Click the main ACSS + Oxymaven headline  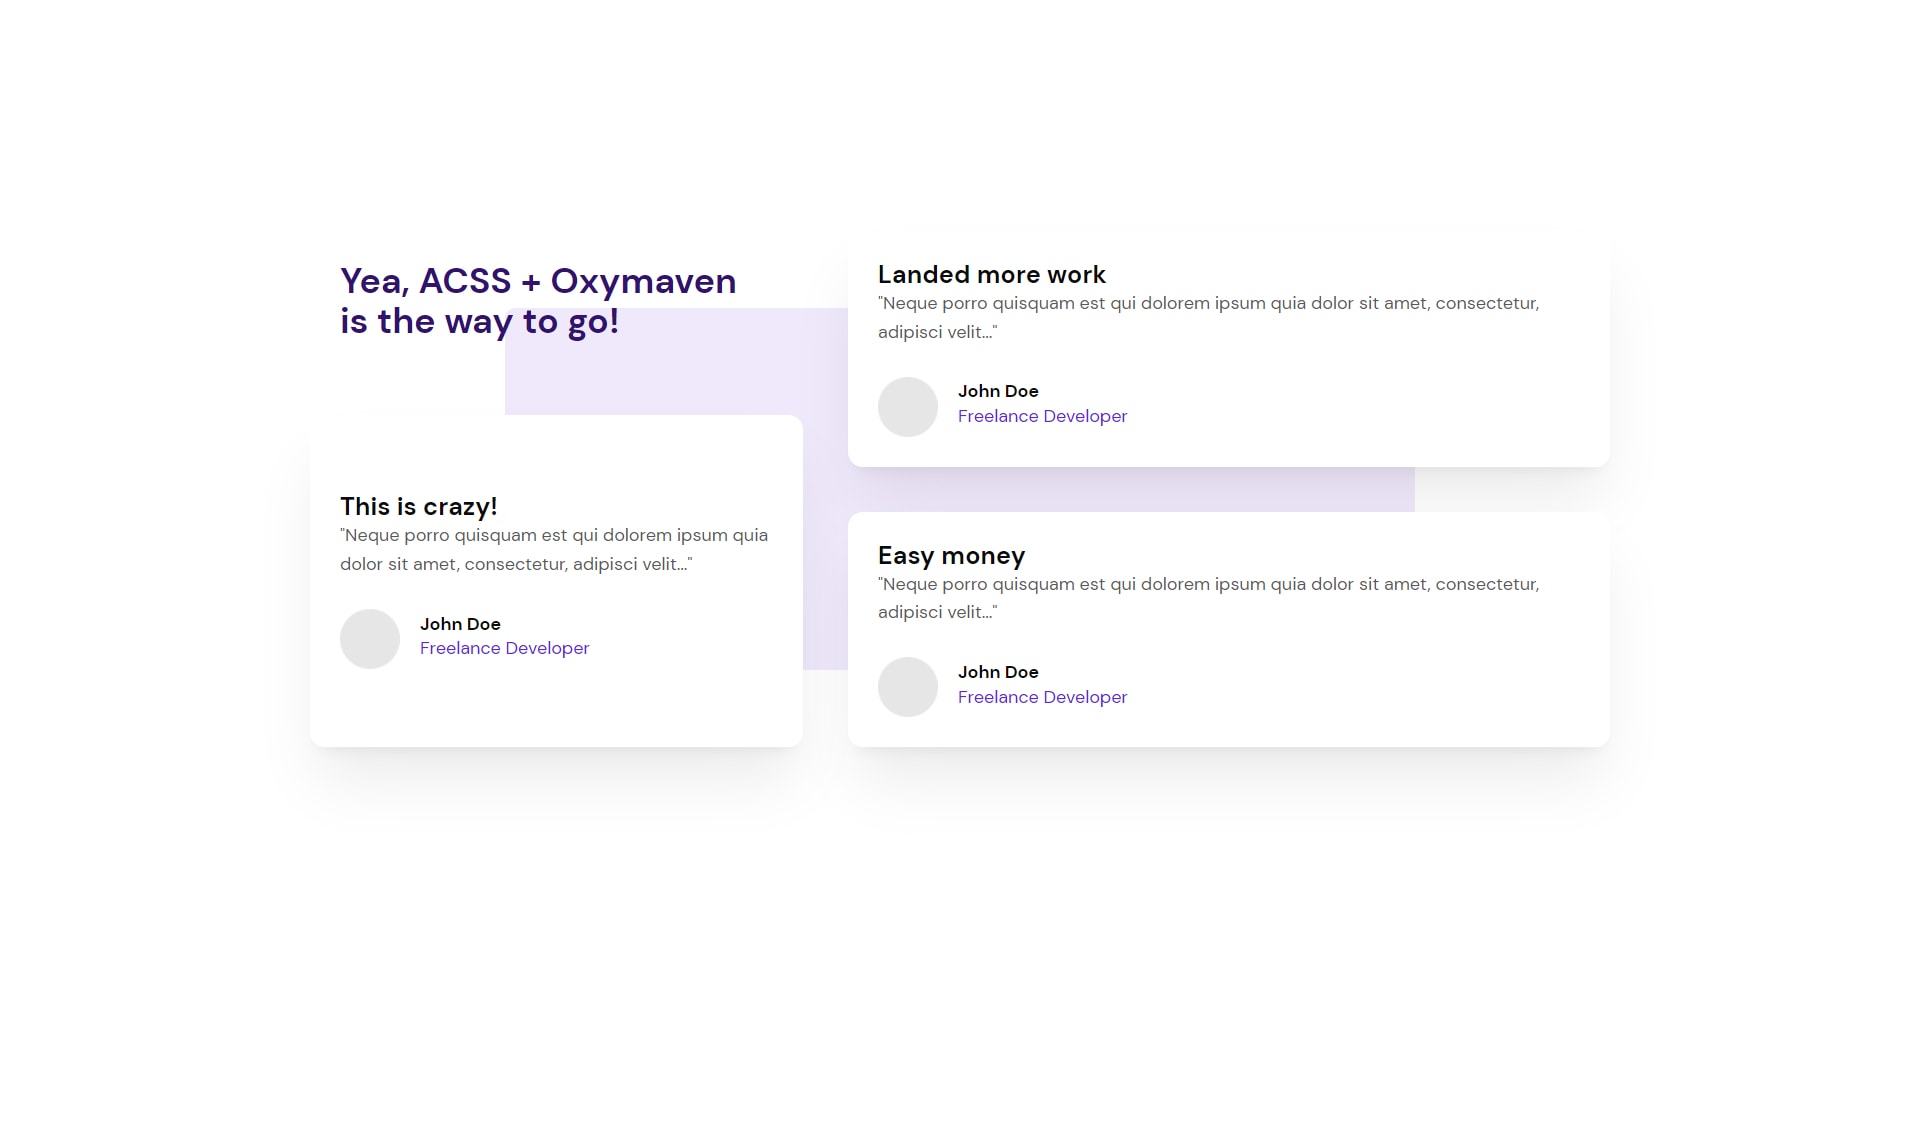pyautogui.click(x=538, y=301)
